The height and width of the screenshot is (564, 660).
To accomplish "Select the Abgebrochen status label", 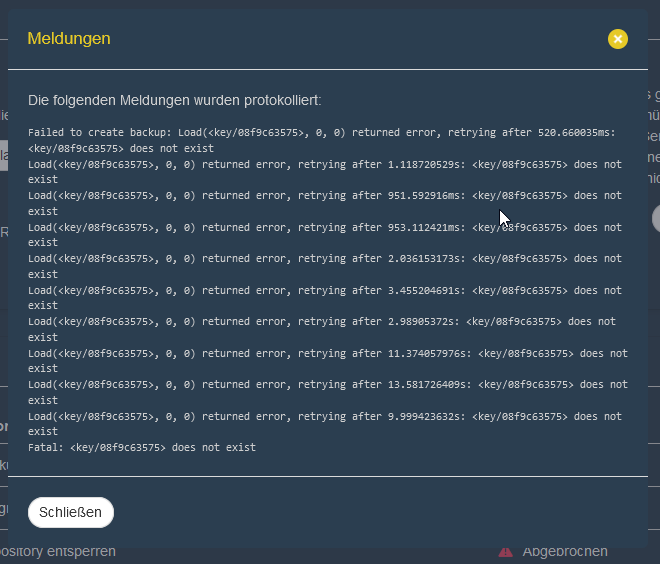I will tap(564, 552).
